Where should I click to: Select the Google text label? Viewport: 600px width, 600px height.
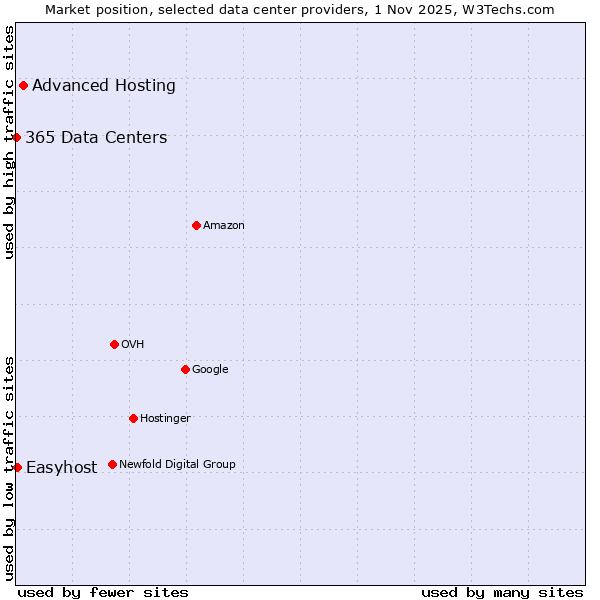(x=210, y=370)
